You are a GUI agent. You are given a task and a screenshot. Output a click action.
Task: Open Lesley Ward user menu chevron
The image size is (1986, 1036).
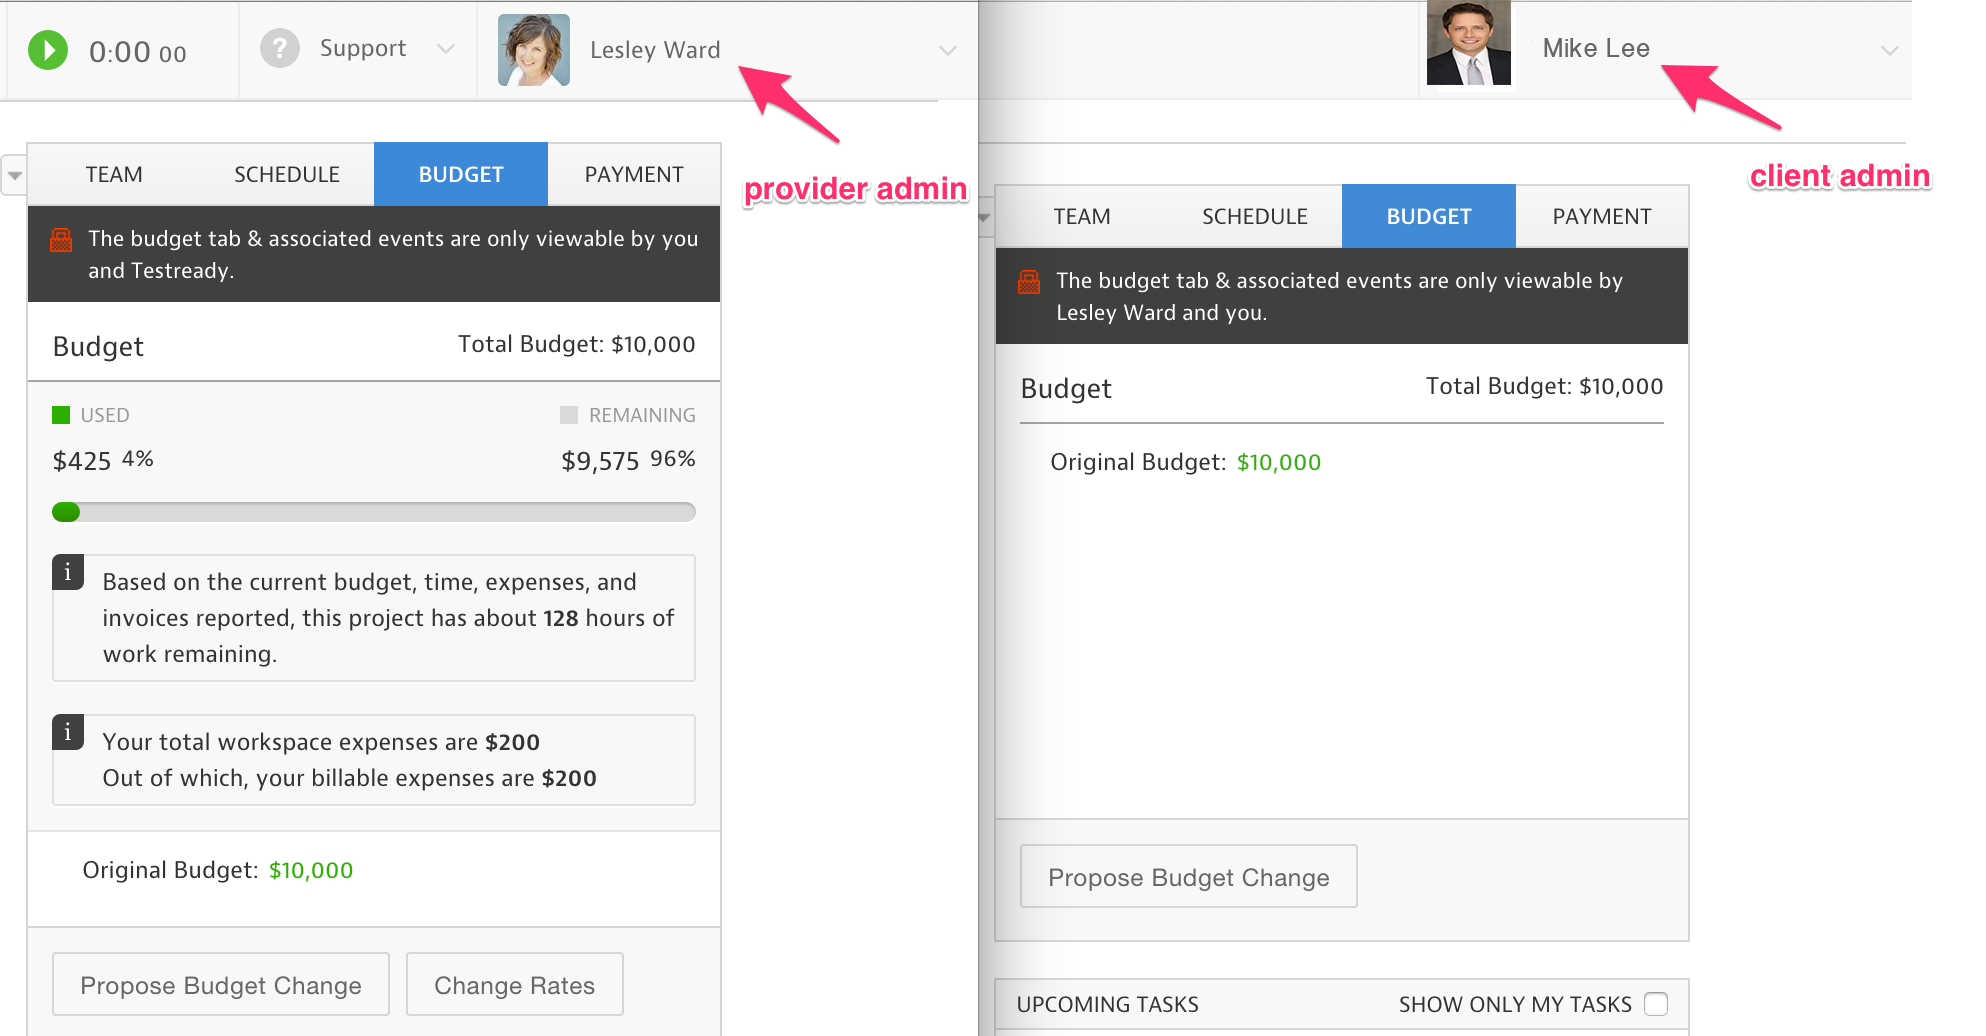pyautogui.click(x=947, y=50)
